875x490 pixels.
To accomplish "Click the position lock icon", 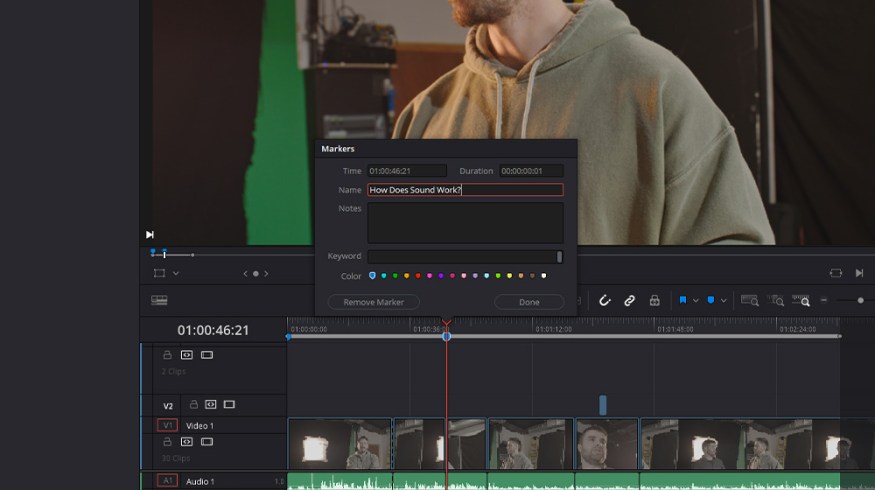I will (654, 300).
